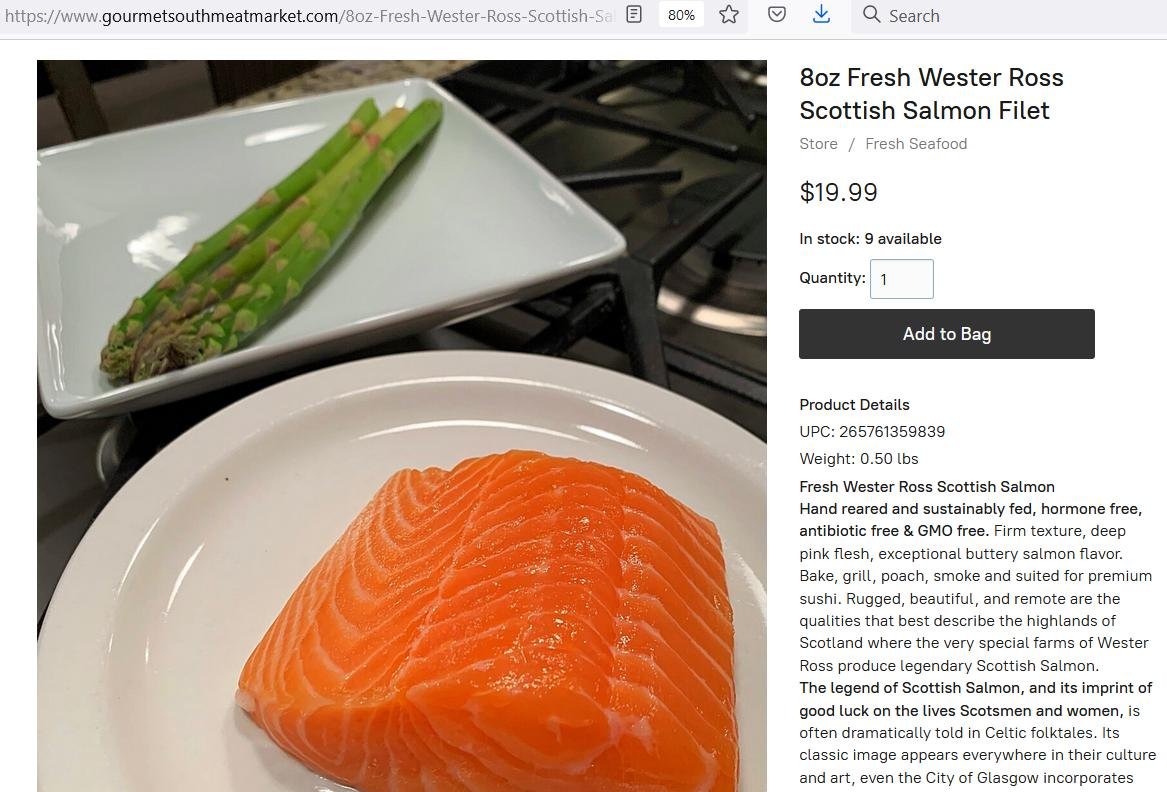
Task: Click the $19.99 price text
Action: pyautogui.click(x=838, y=192)
